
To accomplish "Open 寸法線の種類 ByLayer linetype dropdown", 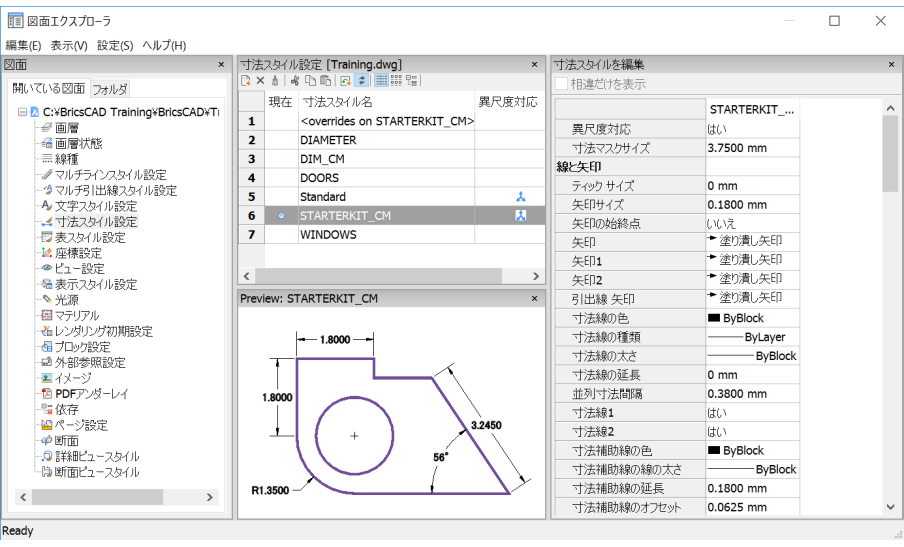I will [x=752, y=337].
